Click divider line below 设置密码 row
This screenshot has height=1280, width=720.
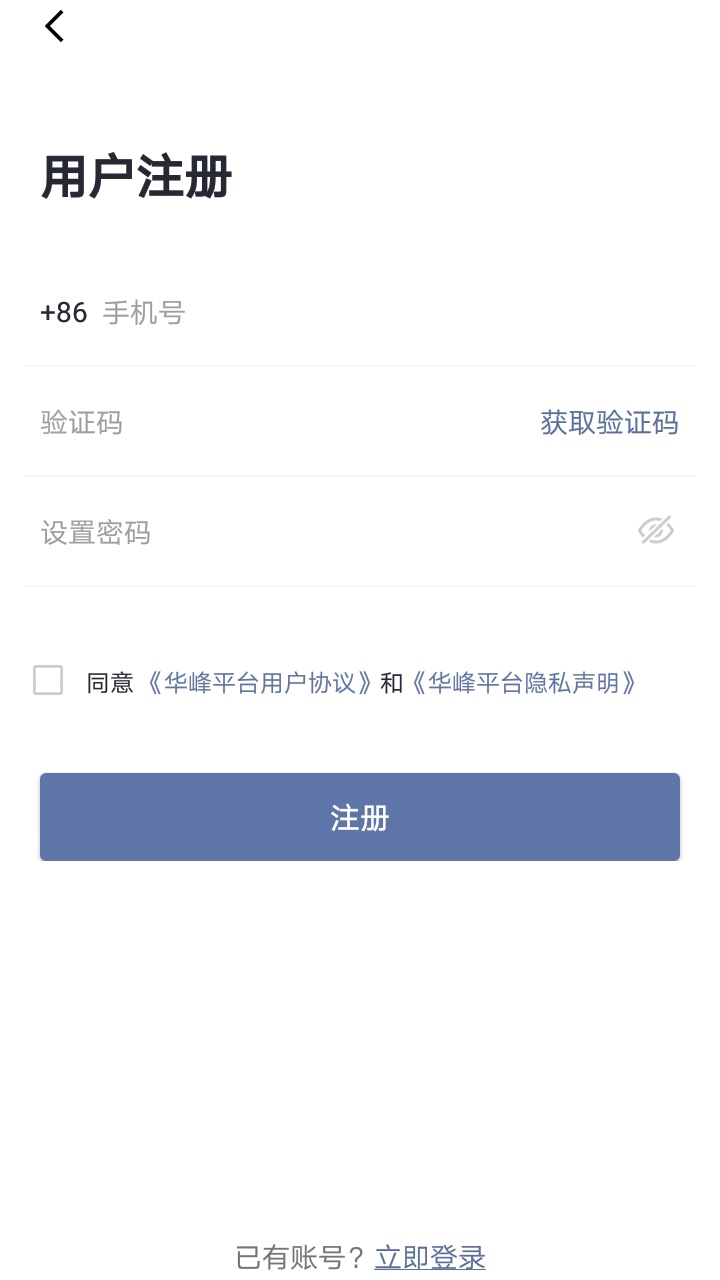(x=360, y=586)
